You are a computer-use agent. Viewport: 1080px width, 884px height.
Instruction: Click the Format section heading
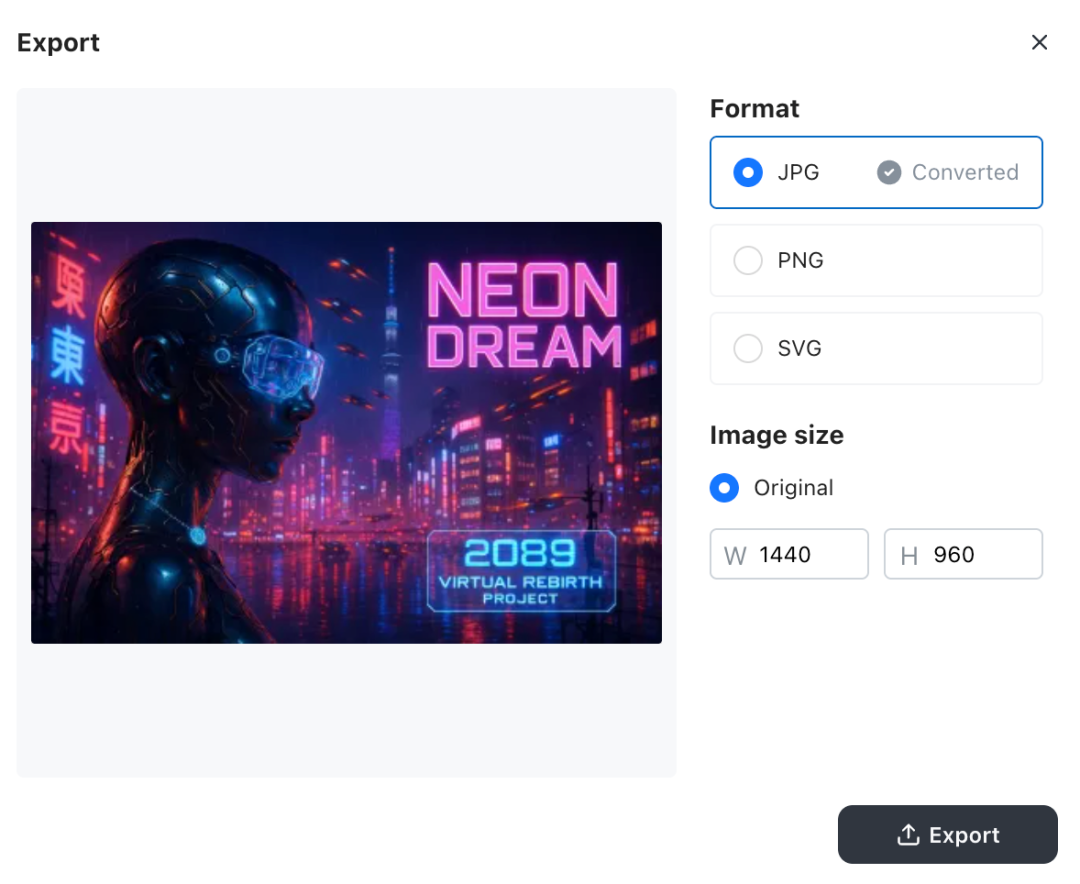754,109
